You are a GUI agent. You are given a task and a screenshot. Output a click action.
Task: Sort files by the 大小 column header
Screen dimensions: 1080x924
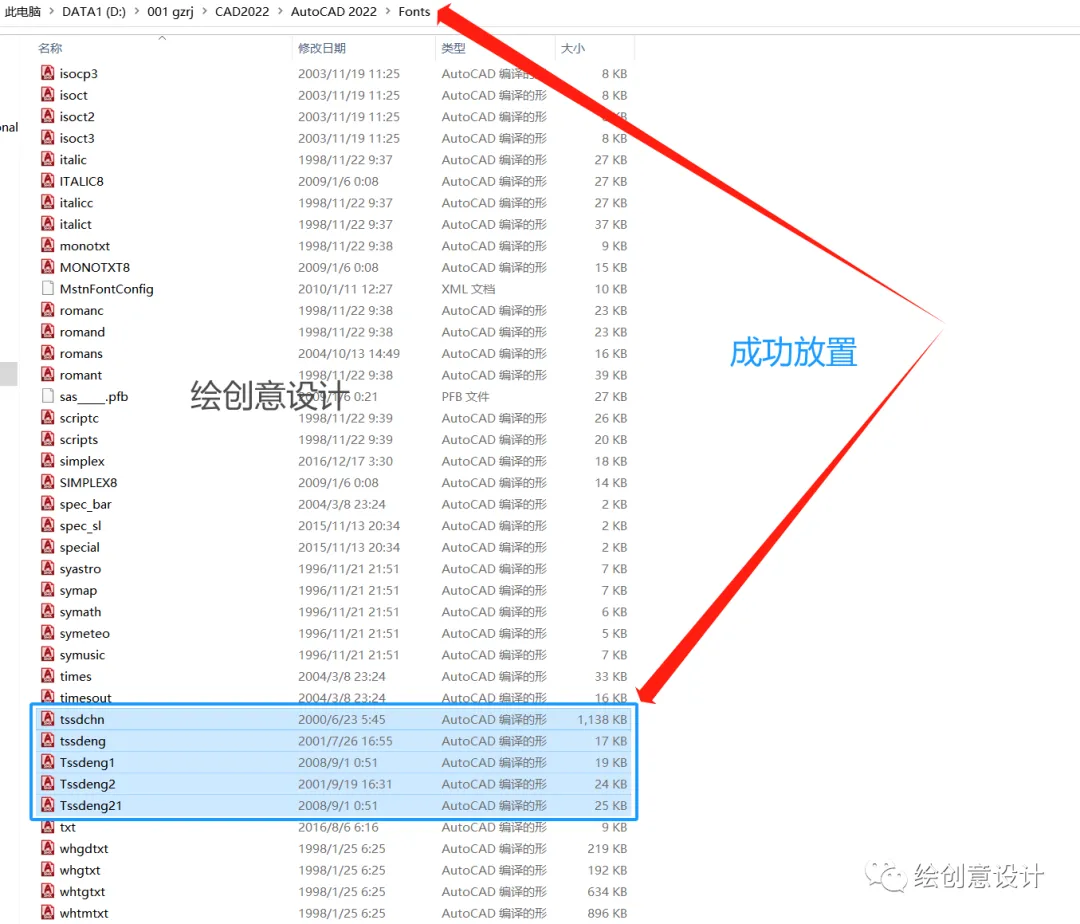(x=573, y=48)
